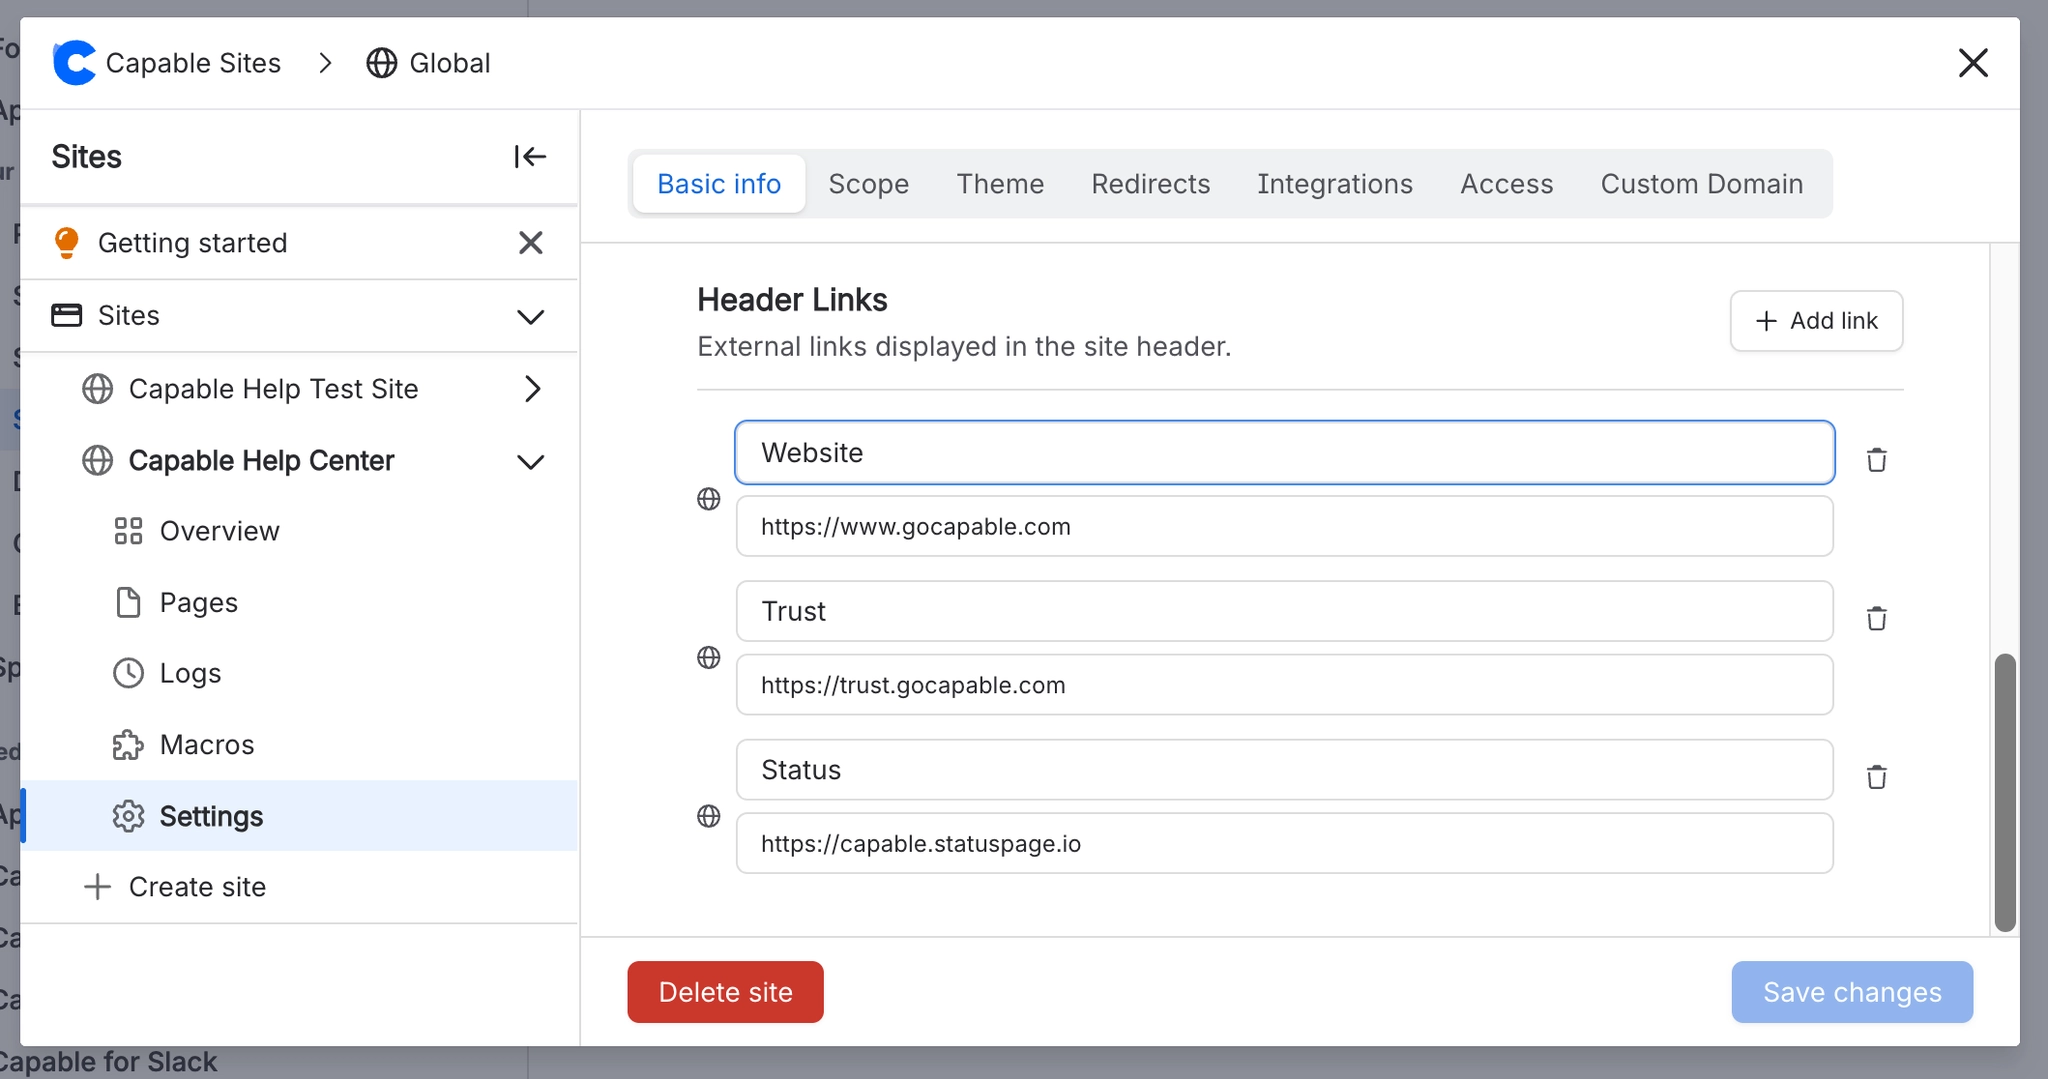Viewport: 2048px width, 1079px height.
Task: Click the Add link button
Action: [1816, 321]
